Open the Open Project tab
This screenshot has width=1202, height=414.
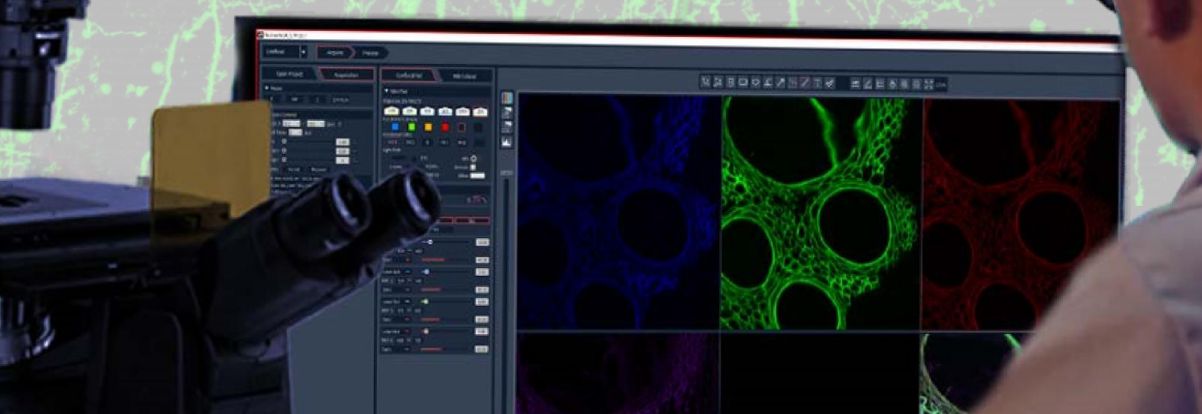[290, 74]
